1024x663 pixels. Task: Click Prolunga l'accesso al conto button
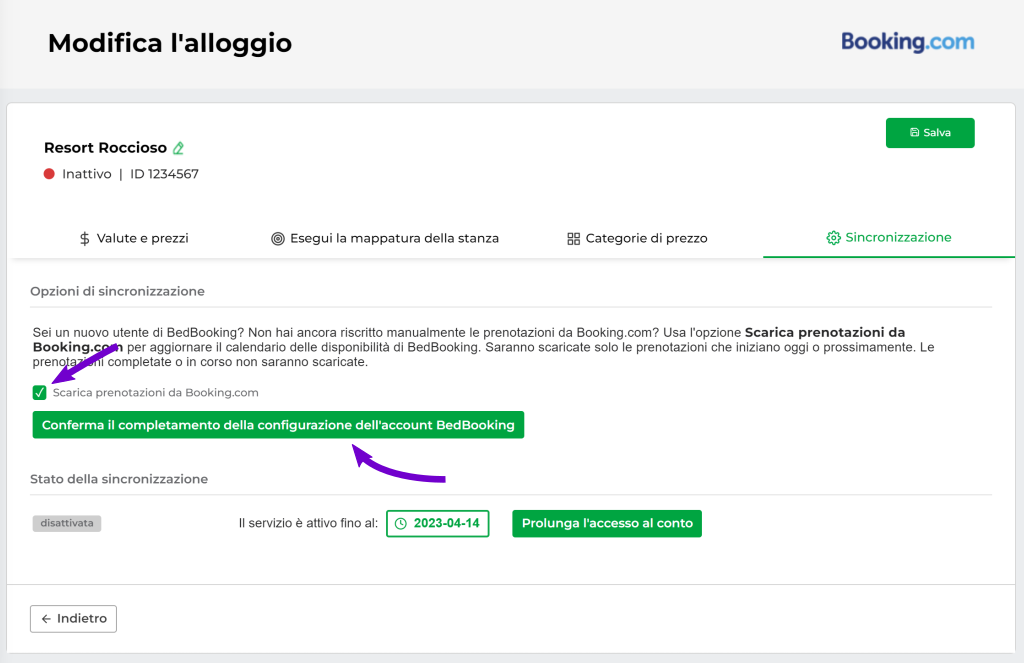(607, 523)
